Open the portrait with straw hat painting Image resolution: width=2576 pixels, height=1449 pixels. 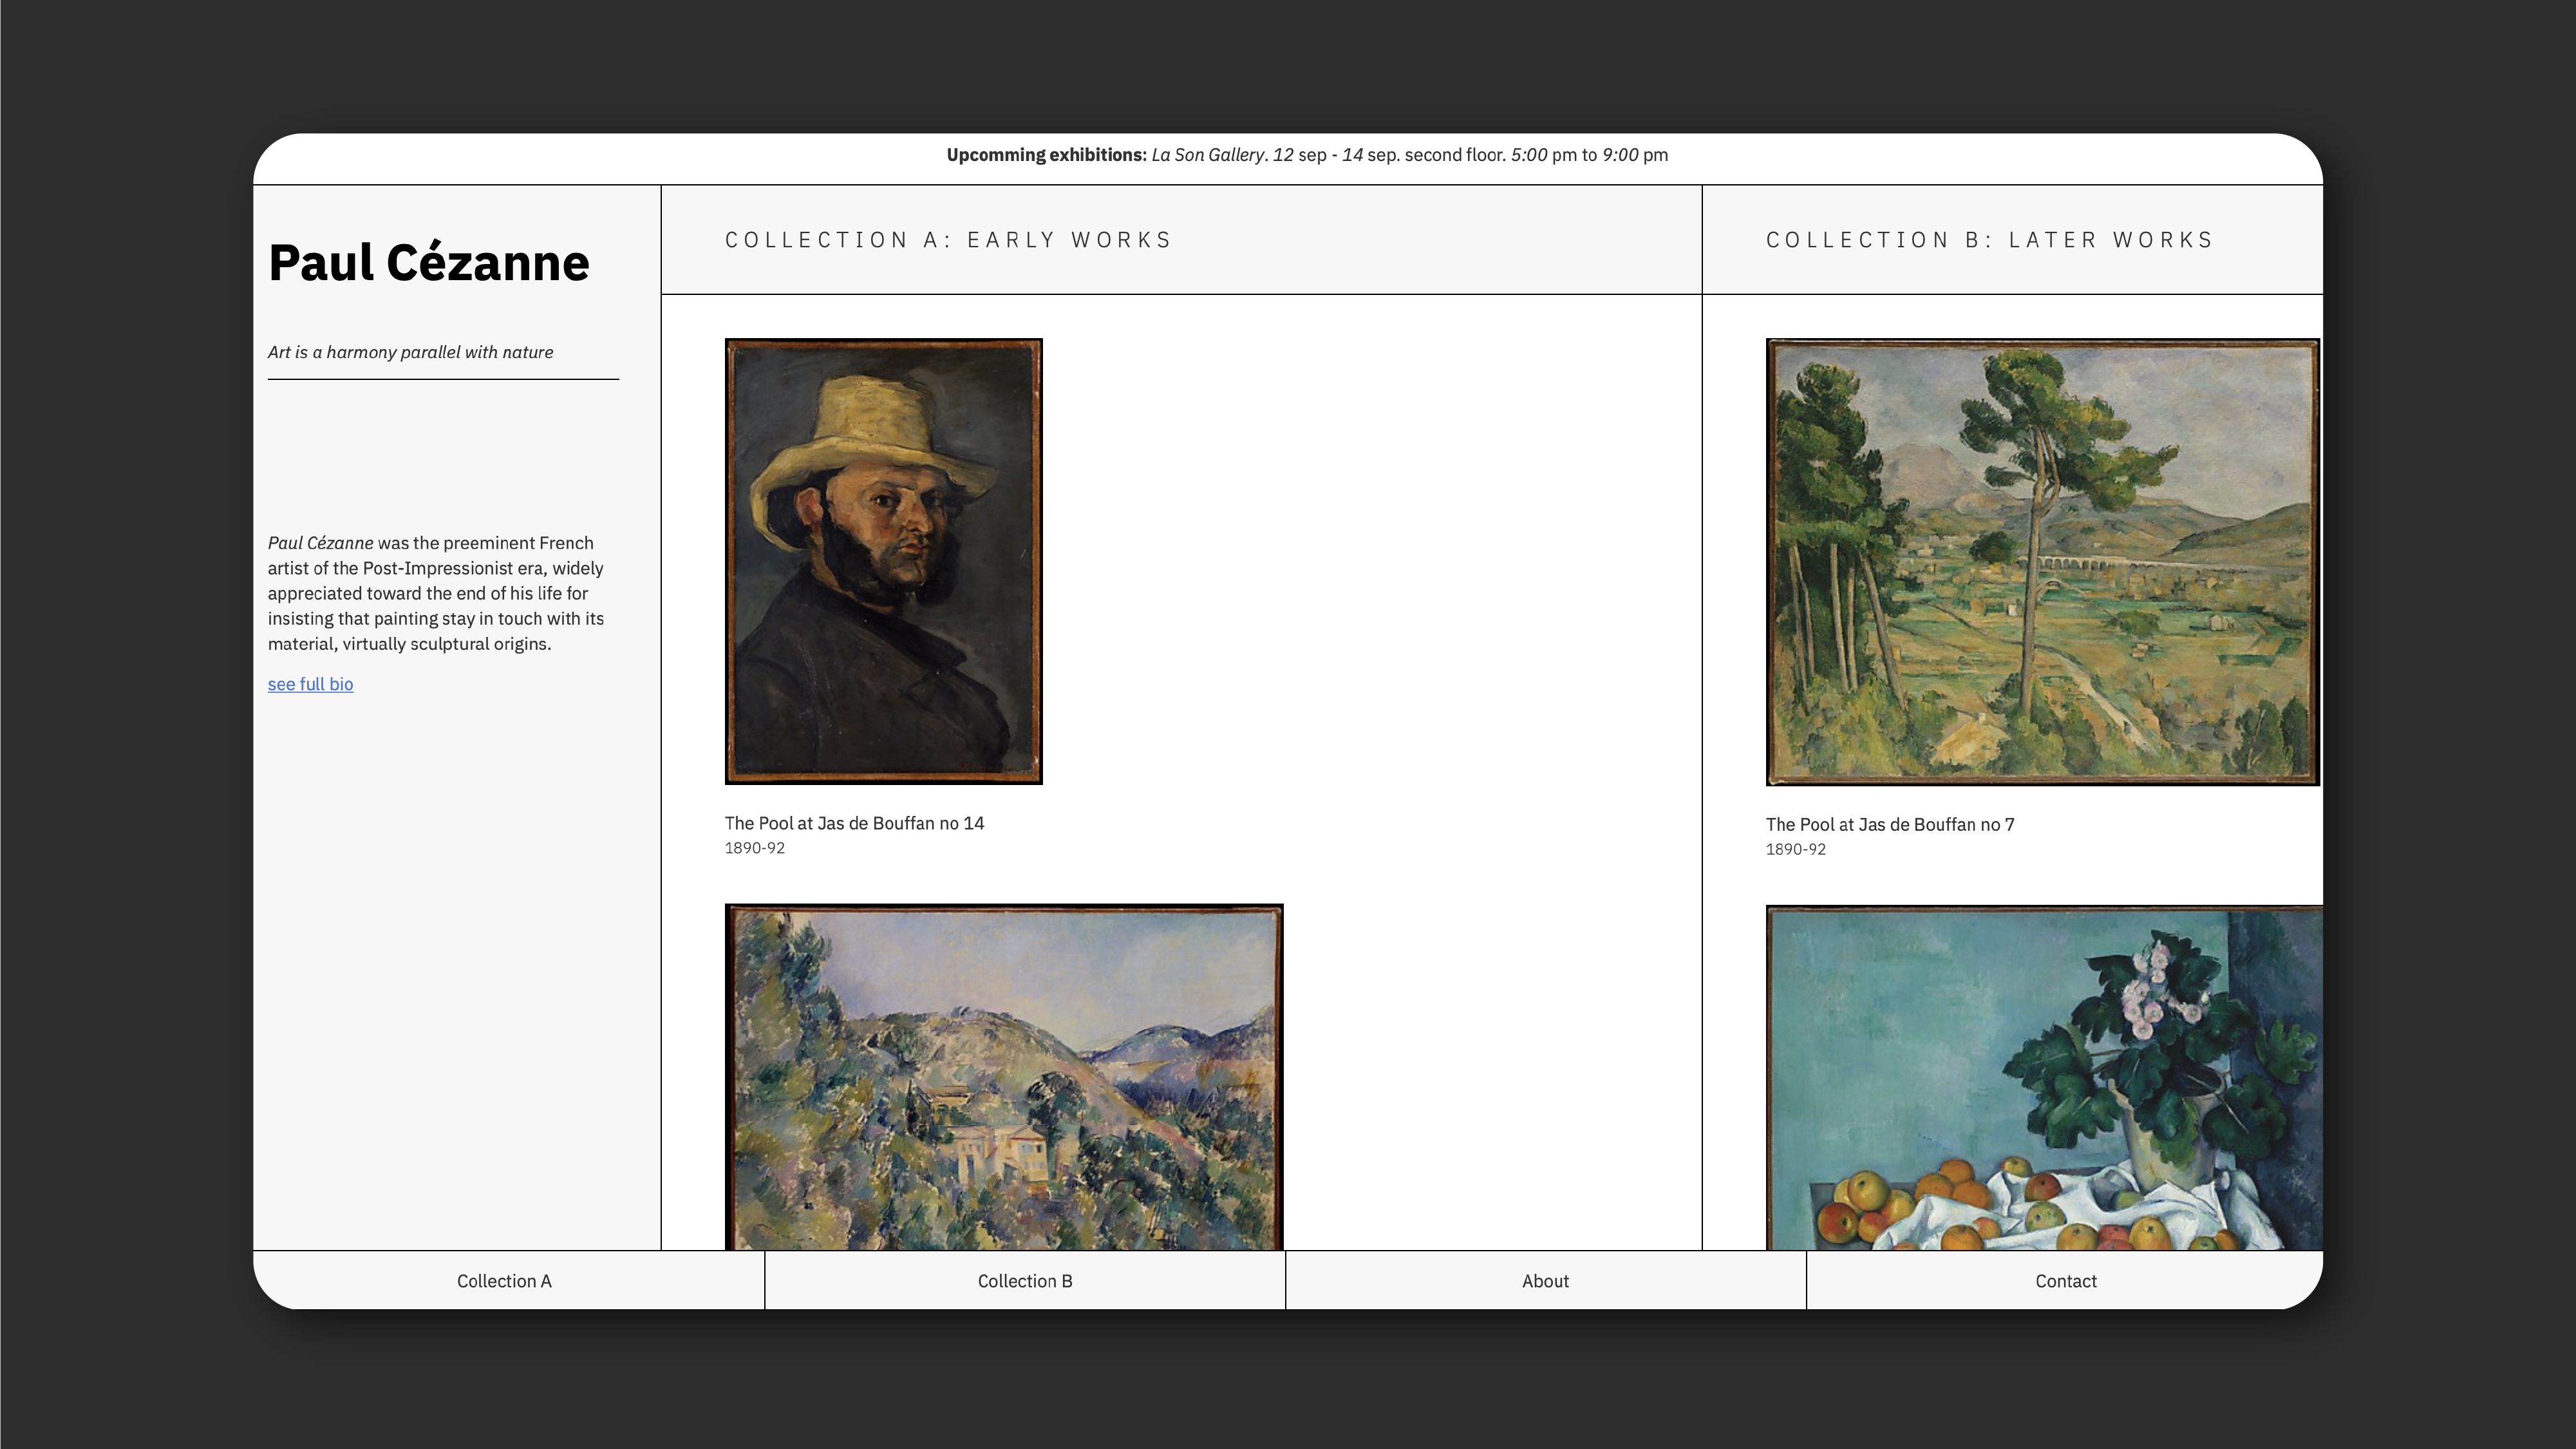click(883, 561)
